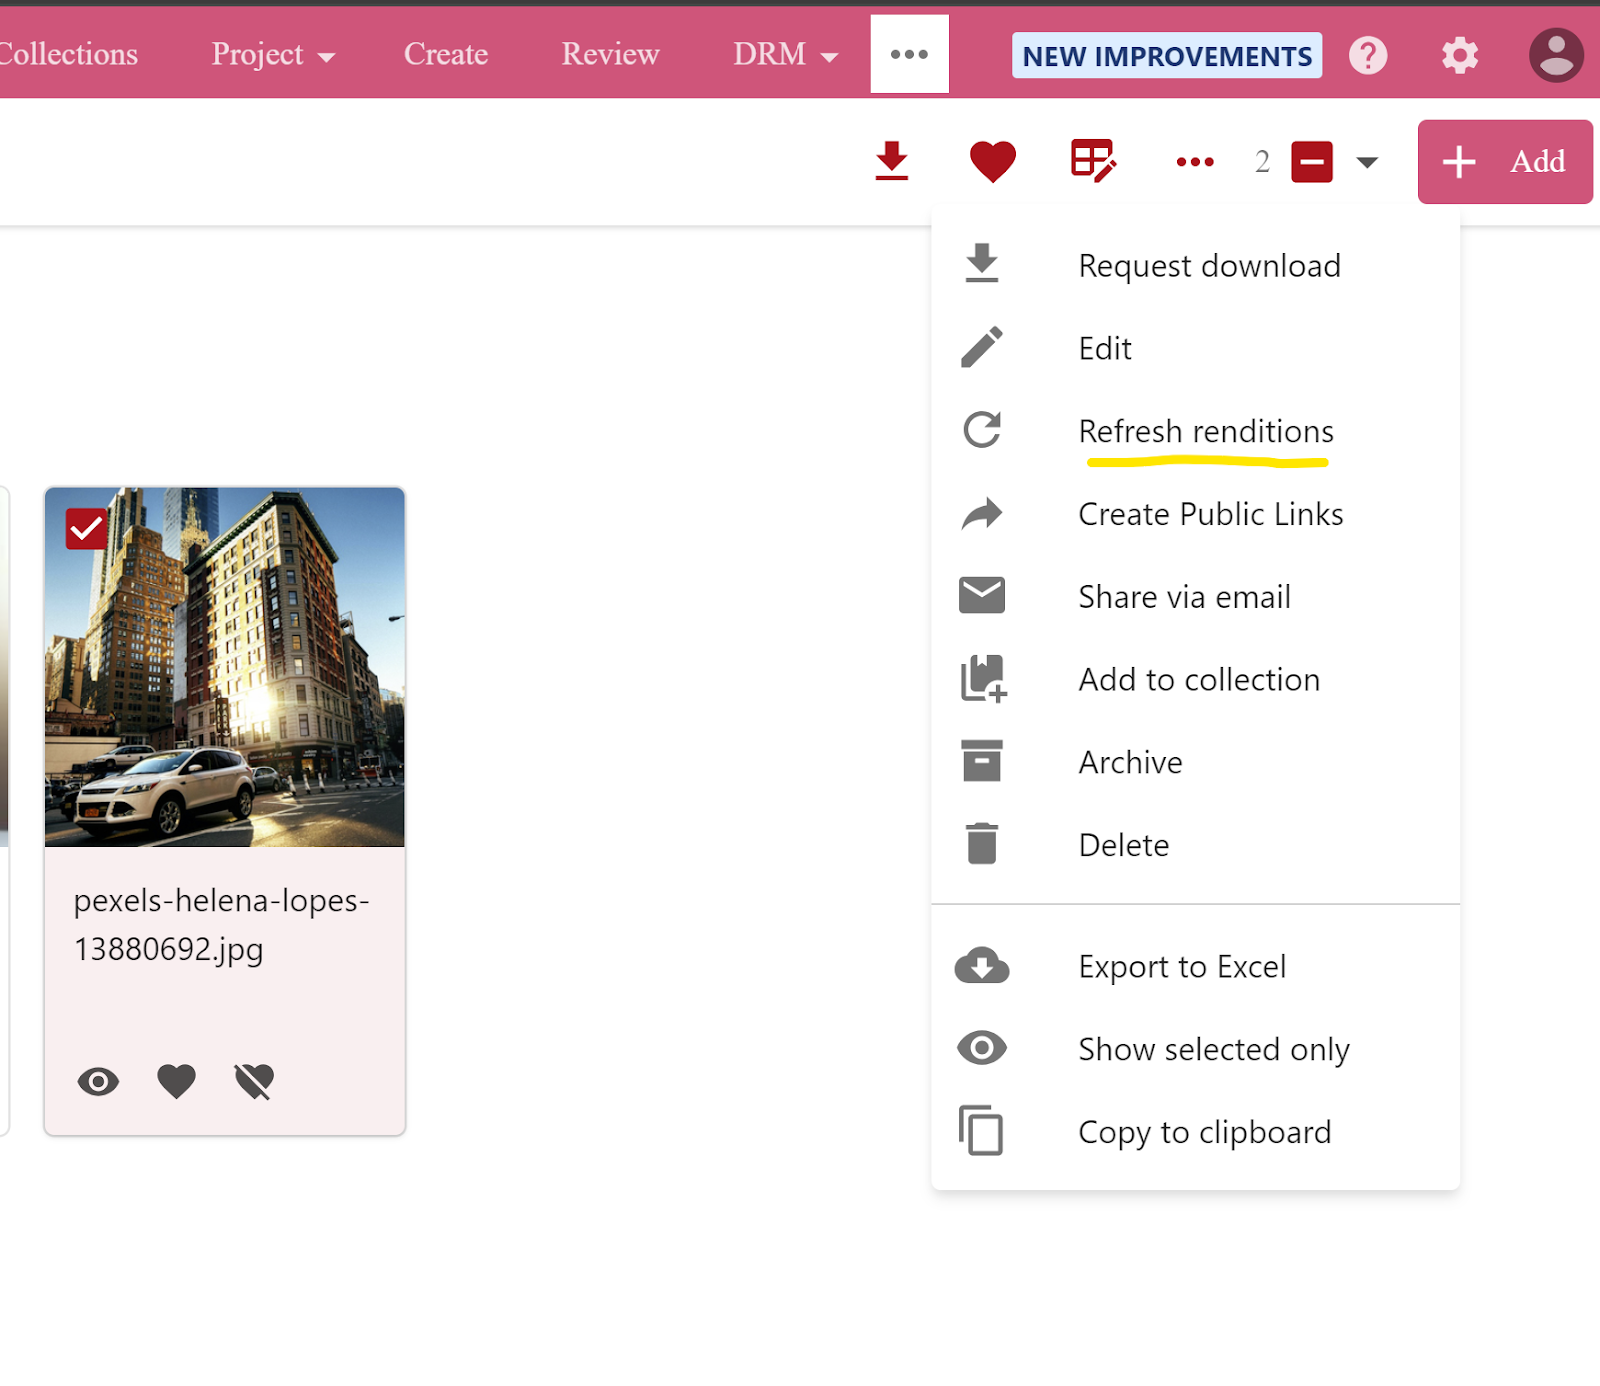The width and height of the screenshot is (1600, 1386).
Task: Click the eye icon beside Show selected only
Action: (982, 1048)
